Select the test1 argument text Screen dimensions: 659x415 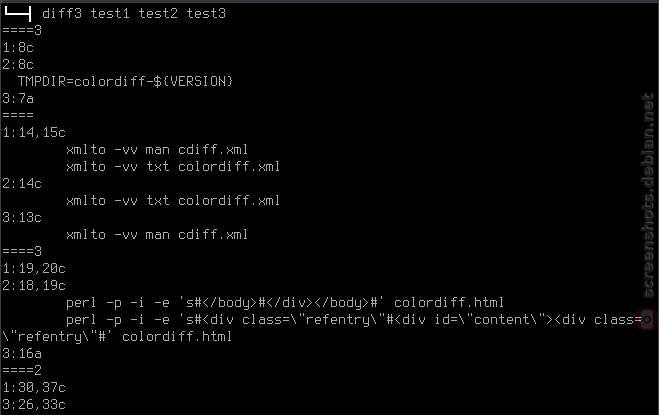click(x=110, y=13)
